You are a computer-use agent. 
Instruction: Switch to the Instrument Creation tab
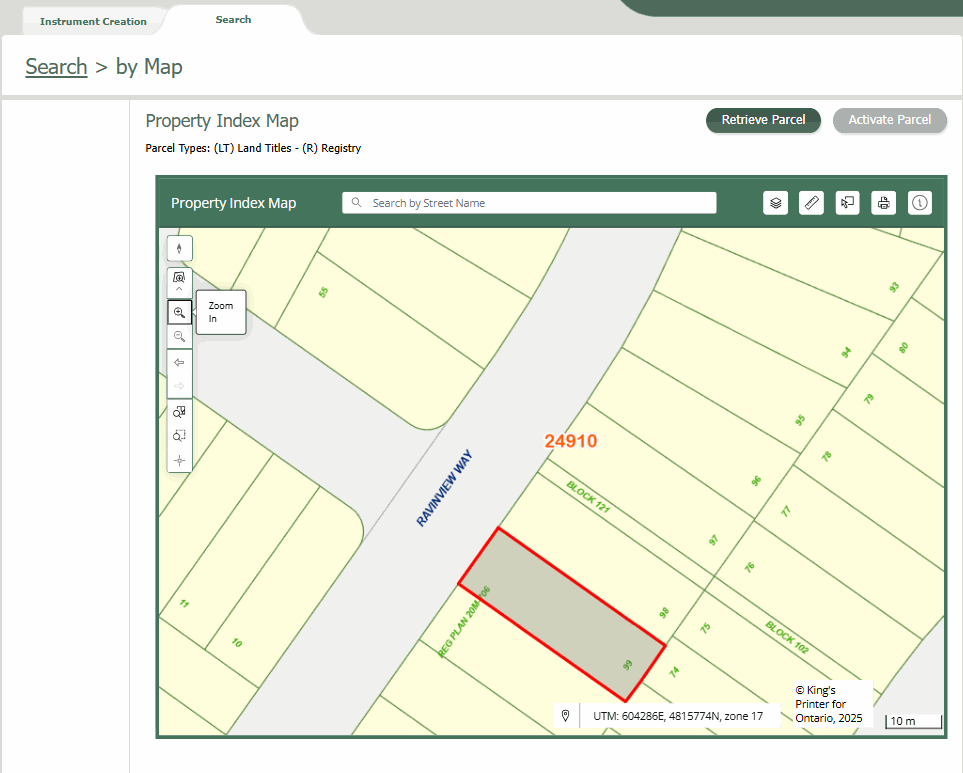click(x=93, y=21)
